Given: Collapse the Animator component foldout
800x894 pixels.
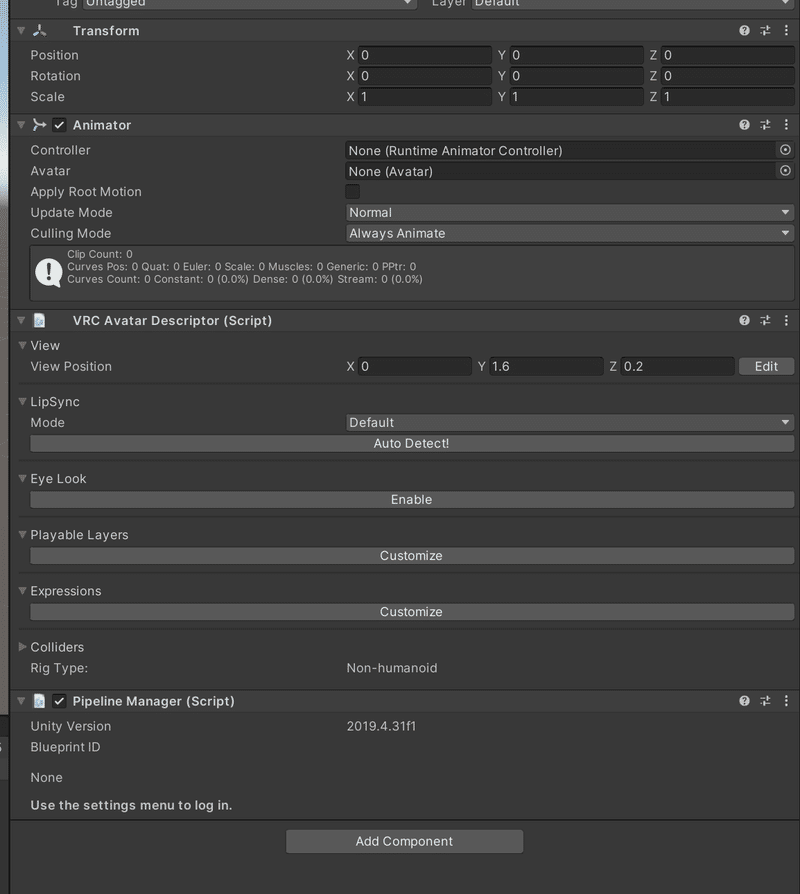Looking at the screenshot, I should coord(21,125).
